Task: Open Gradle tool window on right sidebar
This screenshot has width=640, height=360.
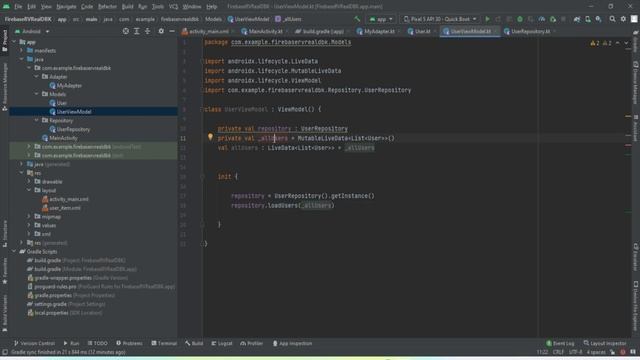Action: click(636, 41)
